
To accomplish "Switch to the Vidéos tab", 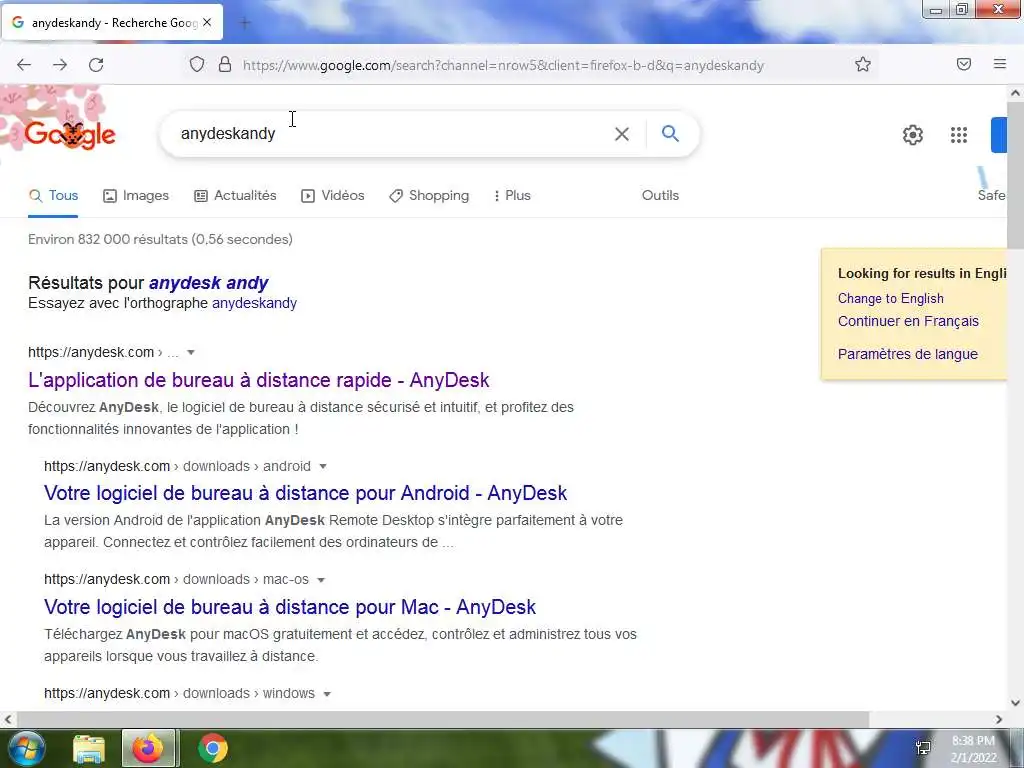I will pos(332,195).
